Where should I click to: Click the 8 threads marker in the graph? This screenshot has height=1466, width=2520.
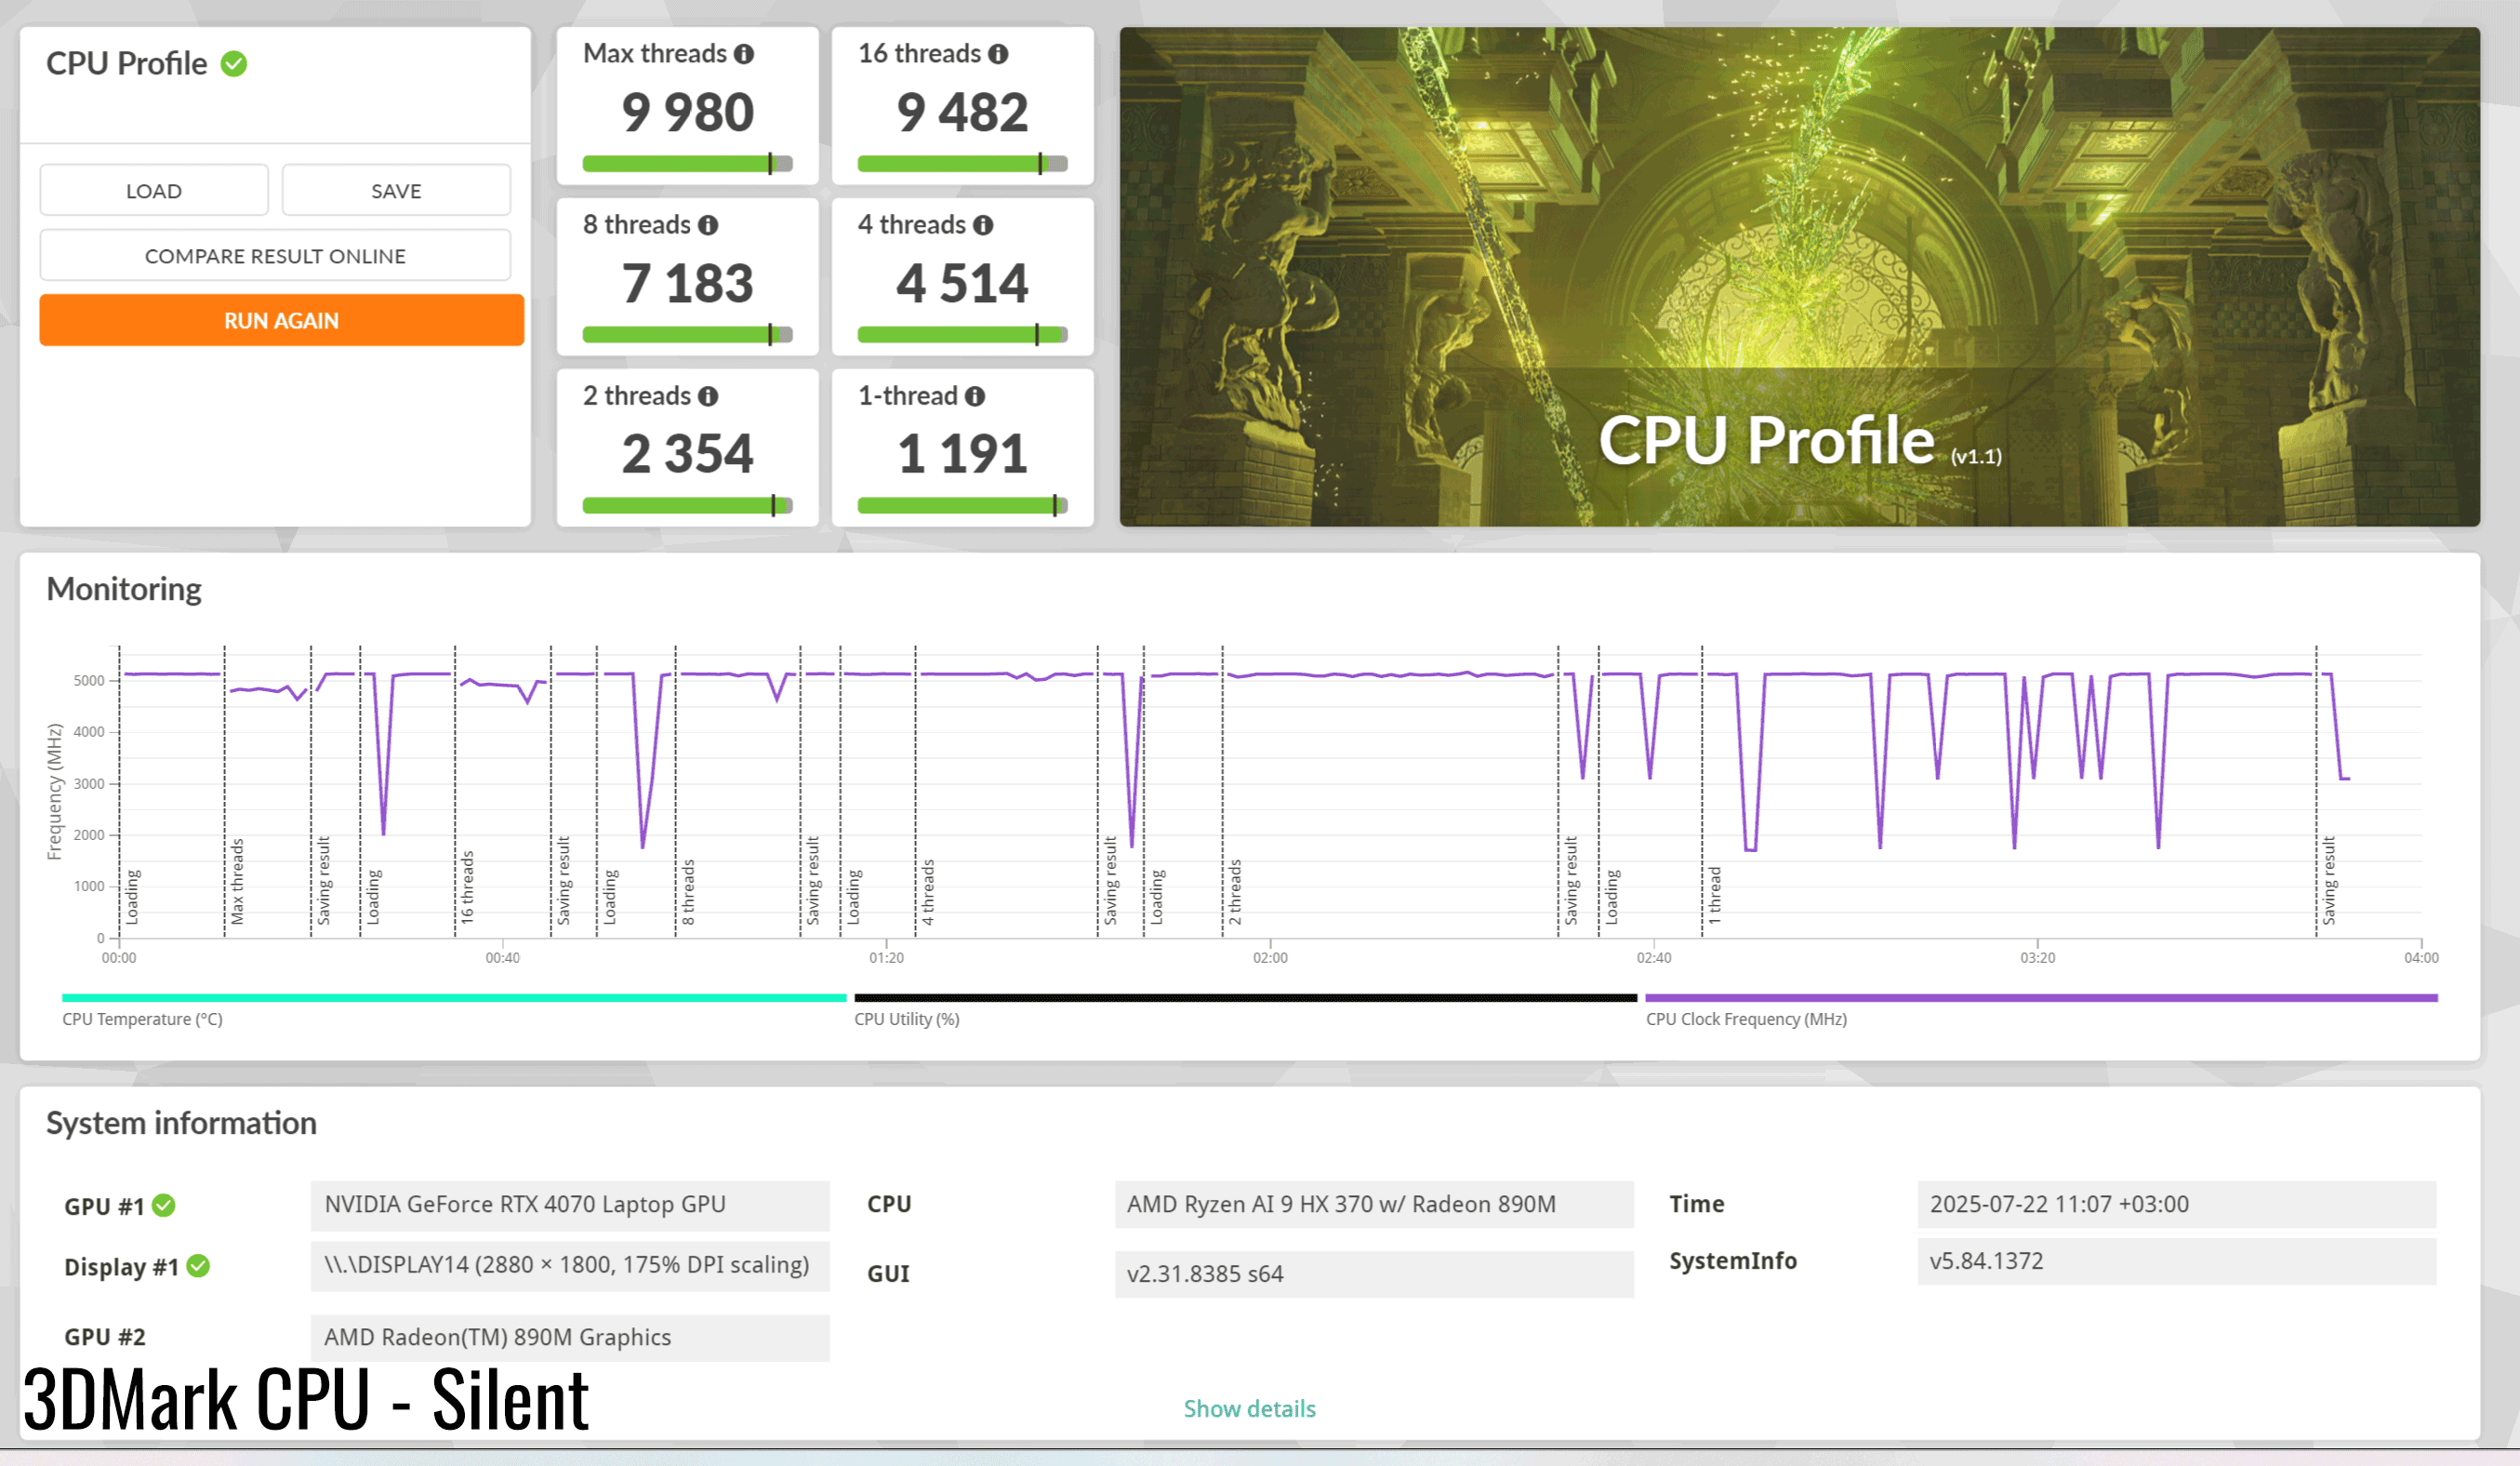pos(688,892)
